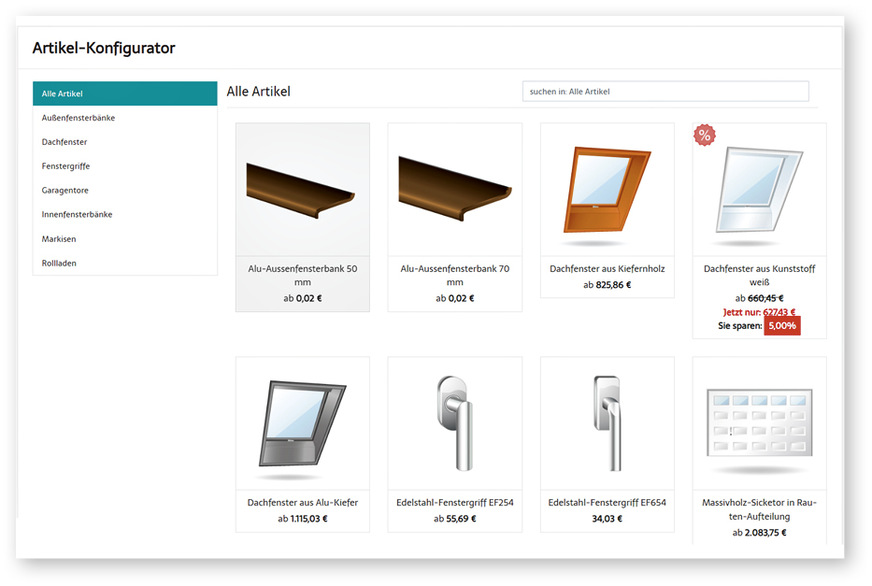Click the Edelstahl-Fenstergriff EF654 handle image
872x586 pixels.
pyautogui.click(x=607, y=424)
